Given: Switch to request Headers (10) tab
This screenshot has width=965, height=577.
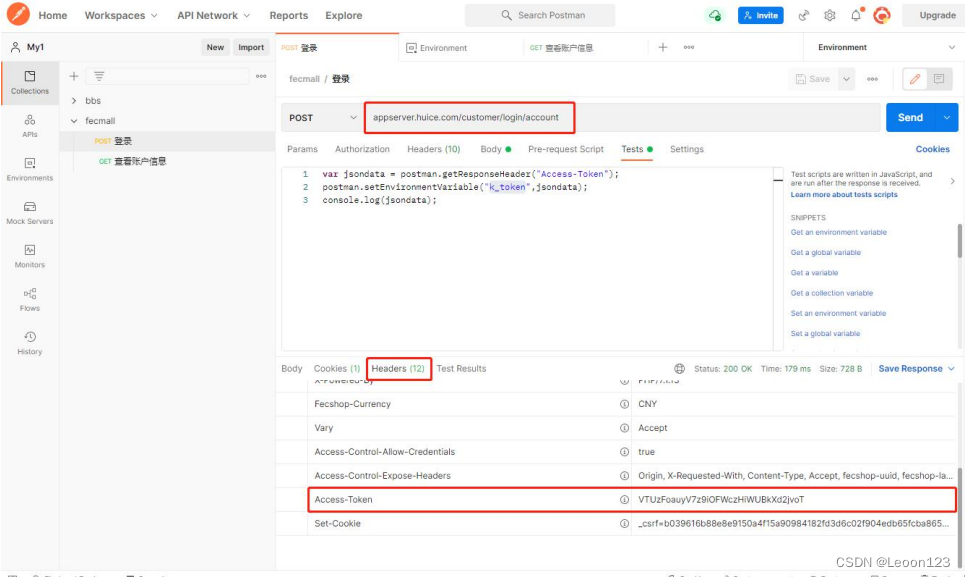Looking at the screenshot, I should (x=433, y=149).
